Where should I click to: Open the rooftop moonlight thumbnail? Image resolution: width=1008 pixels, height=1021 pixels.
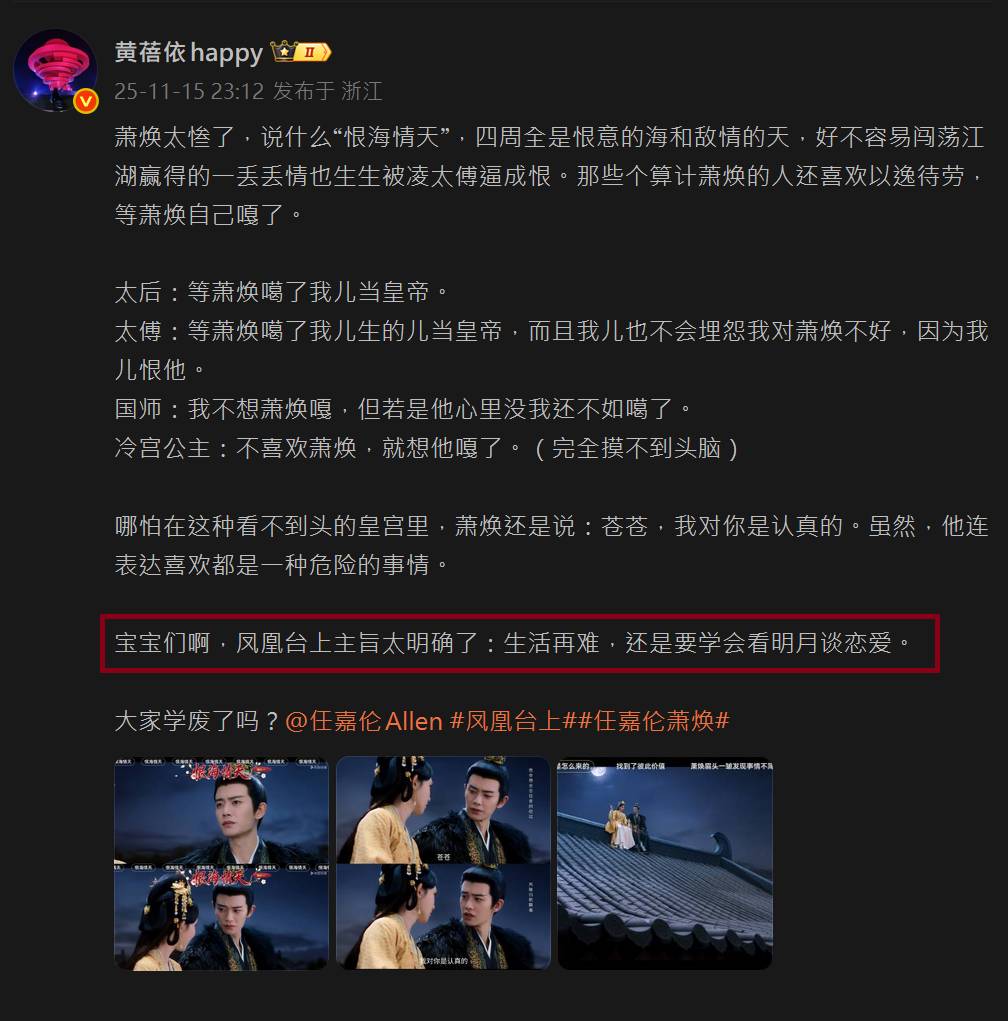[665, 863]
